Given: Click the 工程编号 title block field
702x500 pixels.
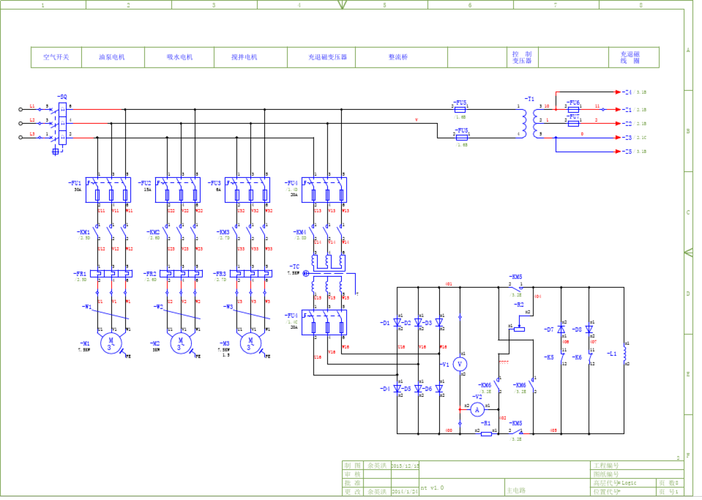Looking at the screenshot, I should click(x=607, y=466).
